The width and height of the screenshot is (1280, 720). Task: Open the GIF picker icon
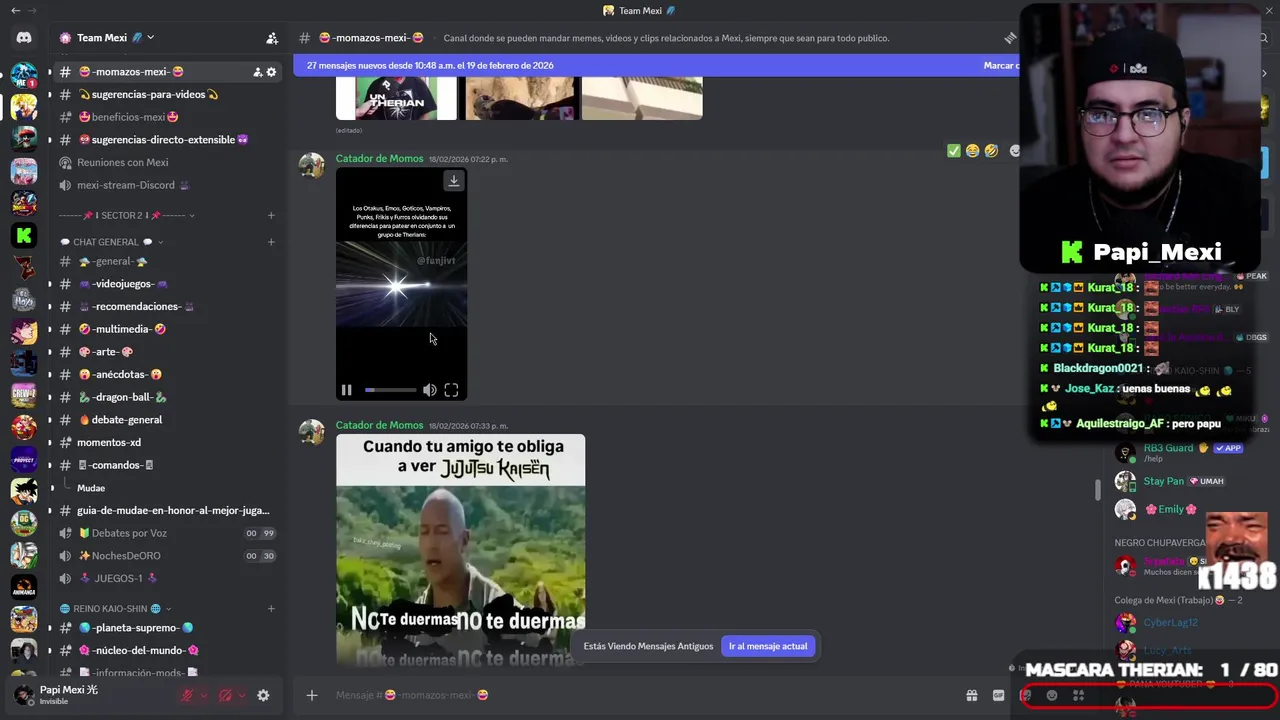point(998,695)
